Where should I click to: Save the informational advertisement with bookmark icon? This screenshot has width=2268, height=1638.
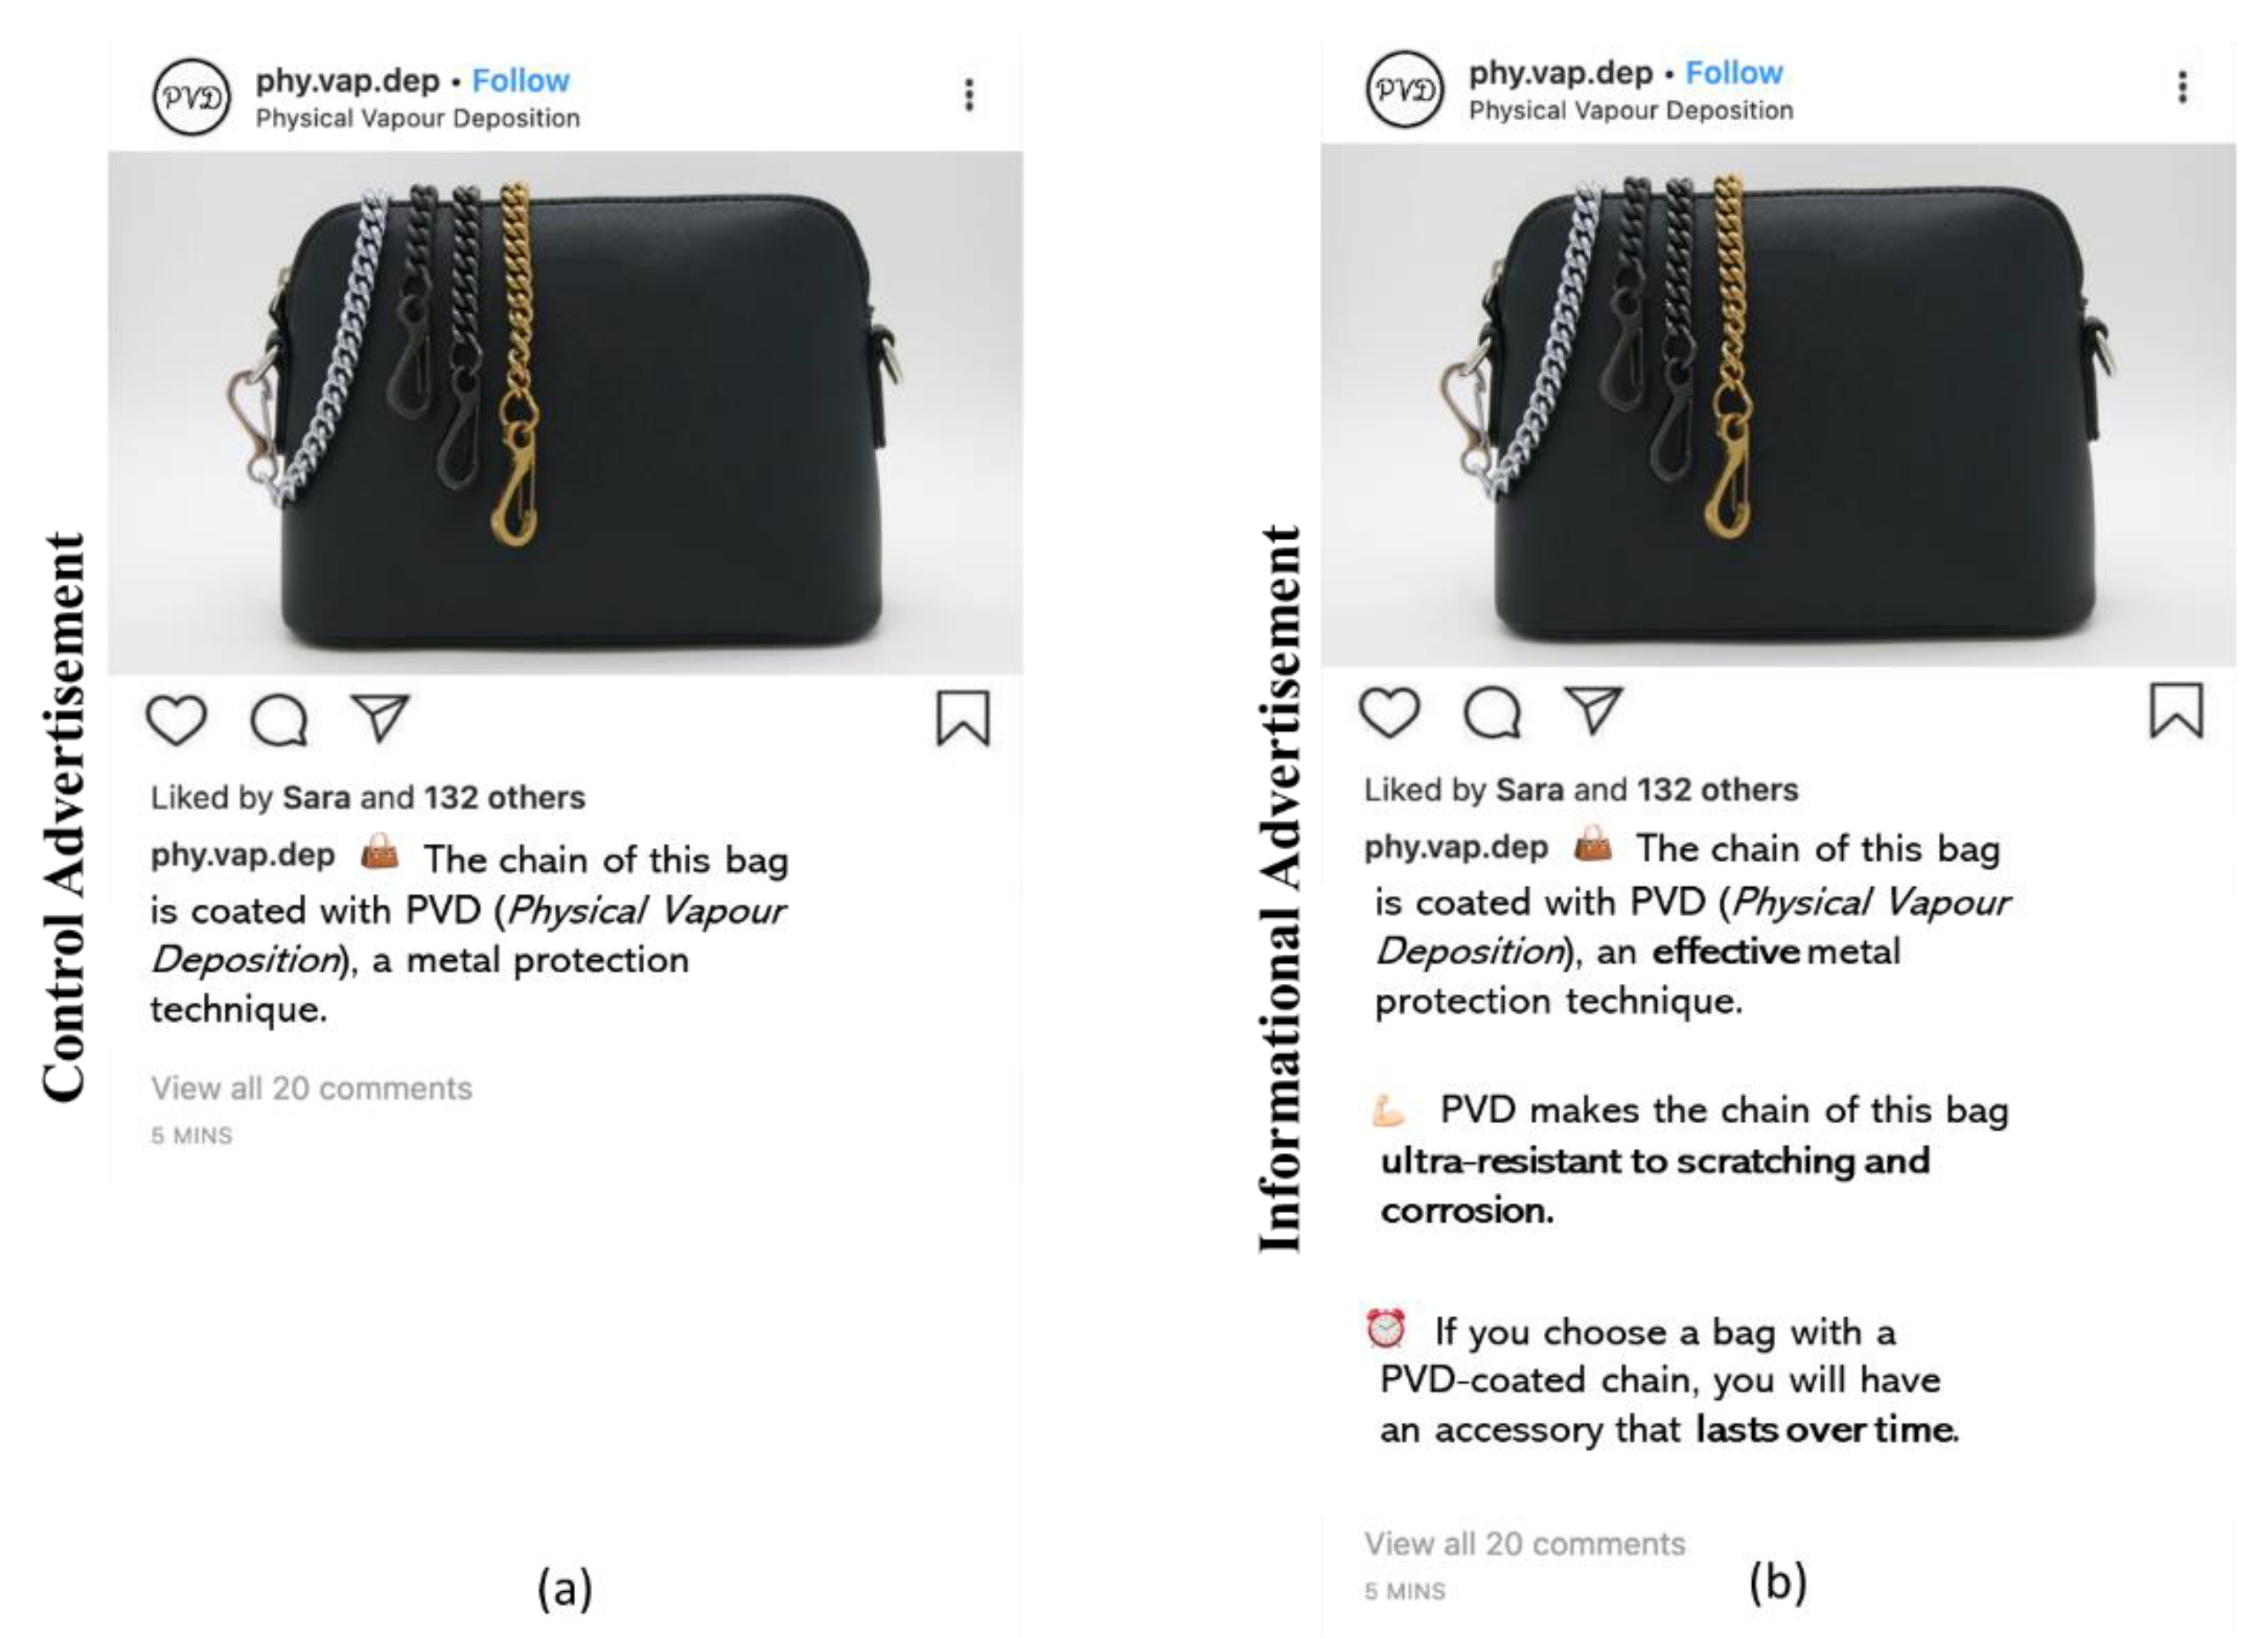tap(2176, 710)
